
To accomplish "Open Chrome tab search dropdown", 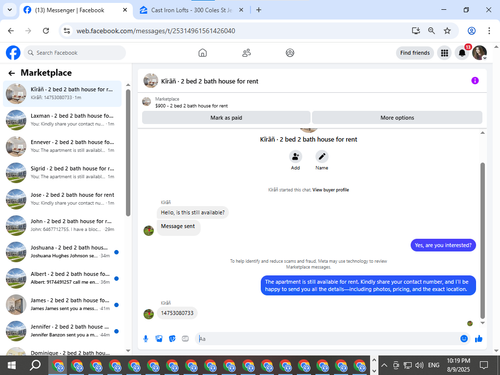I will (x=10, y=10).
